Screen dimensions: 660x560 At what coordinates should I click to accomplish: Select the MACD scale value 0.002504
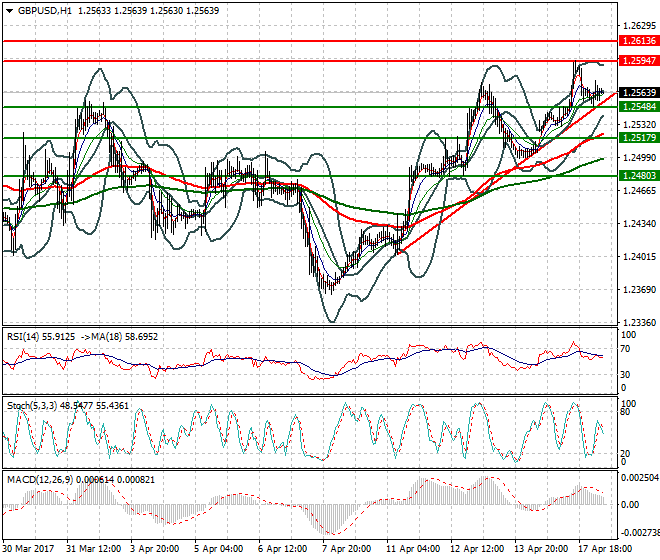click(x=640, y=478)
